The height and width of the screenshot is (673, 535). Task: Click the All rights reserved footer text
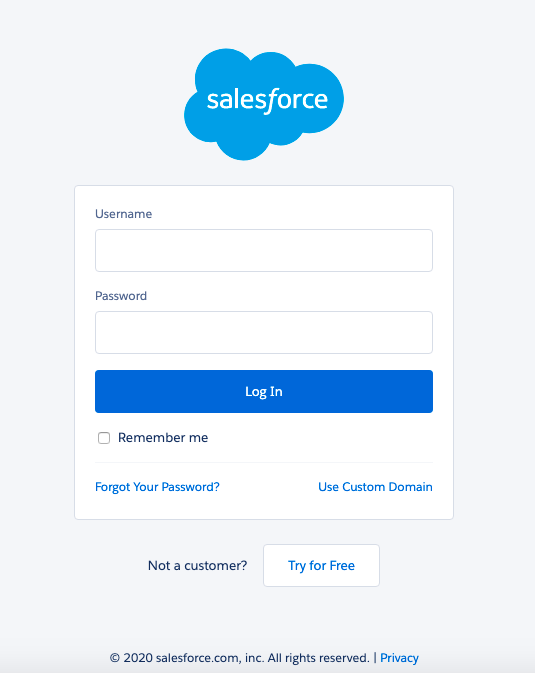[319, 658]
